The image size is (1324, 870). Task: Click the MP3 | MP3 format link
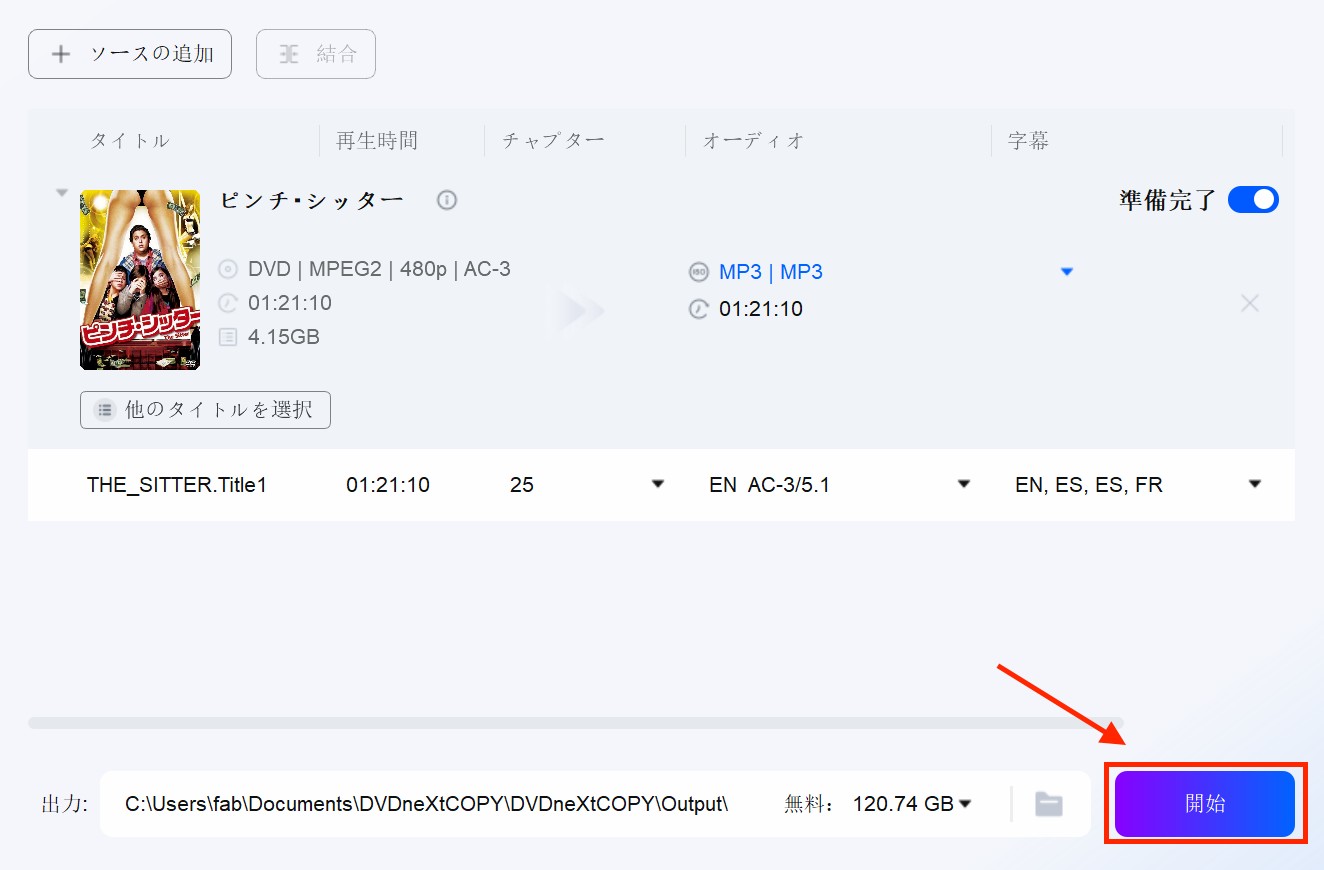(771, 272)
